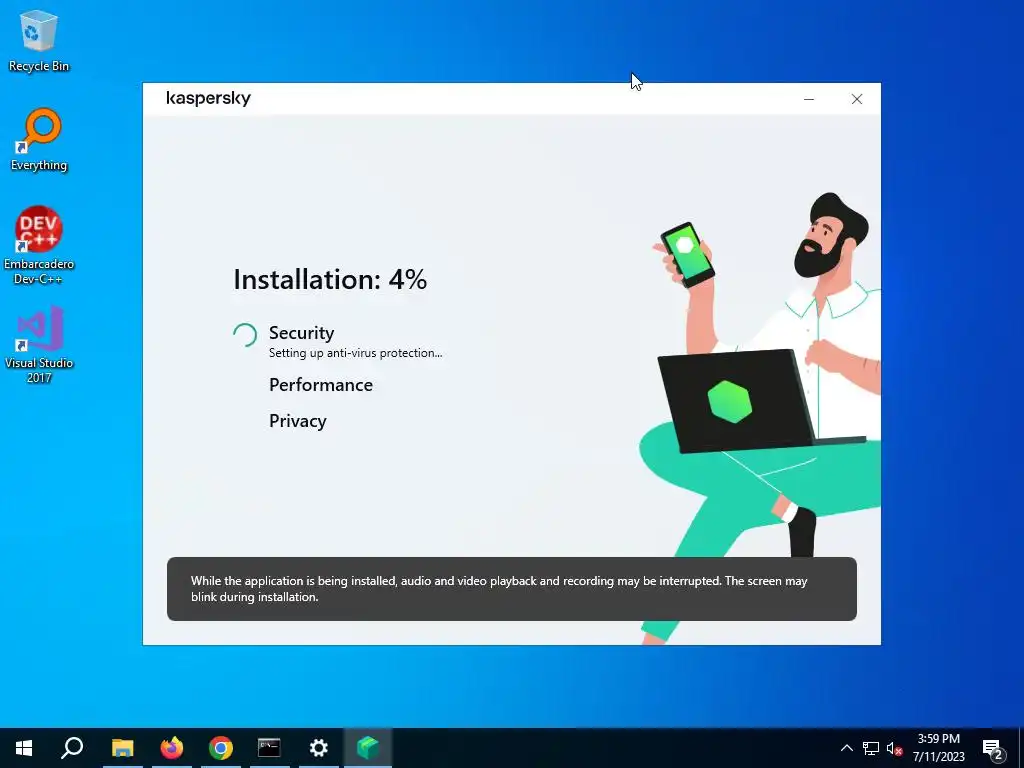Select the Kaspersky installer taskbar icon

368,748
